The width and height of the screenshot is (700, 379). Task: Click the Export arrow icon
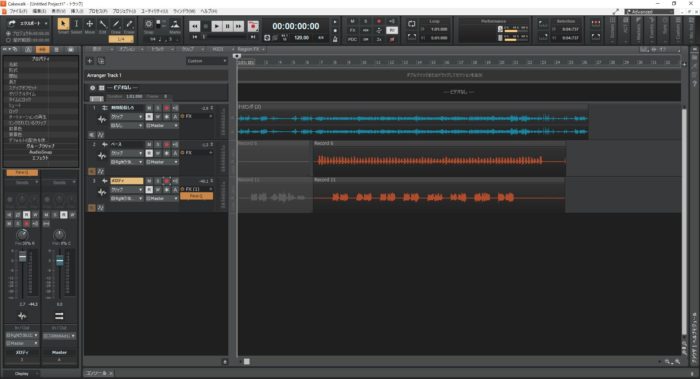click(x=12, y=23)
